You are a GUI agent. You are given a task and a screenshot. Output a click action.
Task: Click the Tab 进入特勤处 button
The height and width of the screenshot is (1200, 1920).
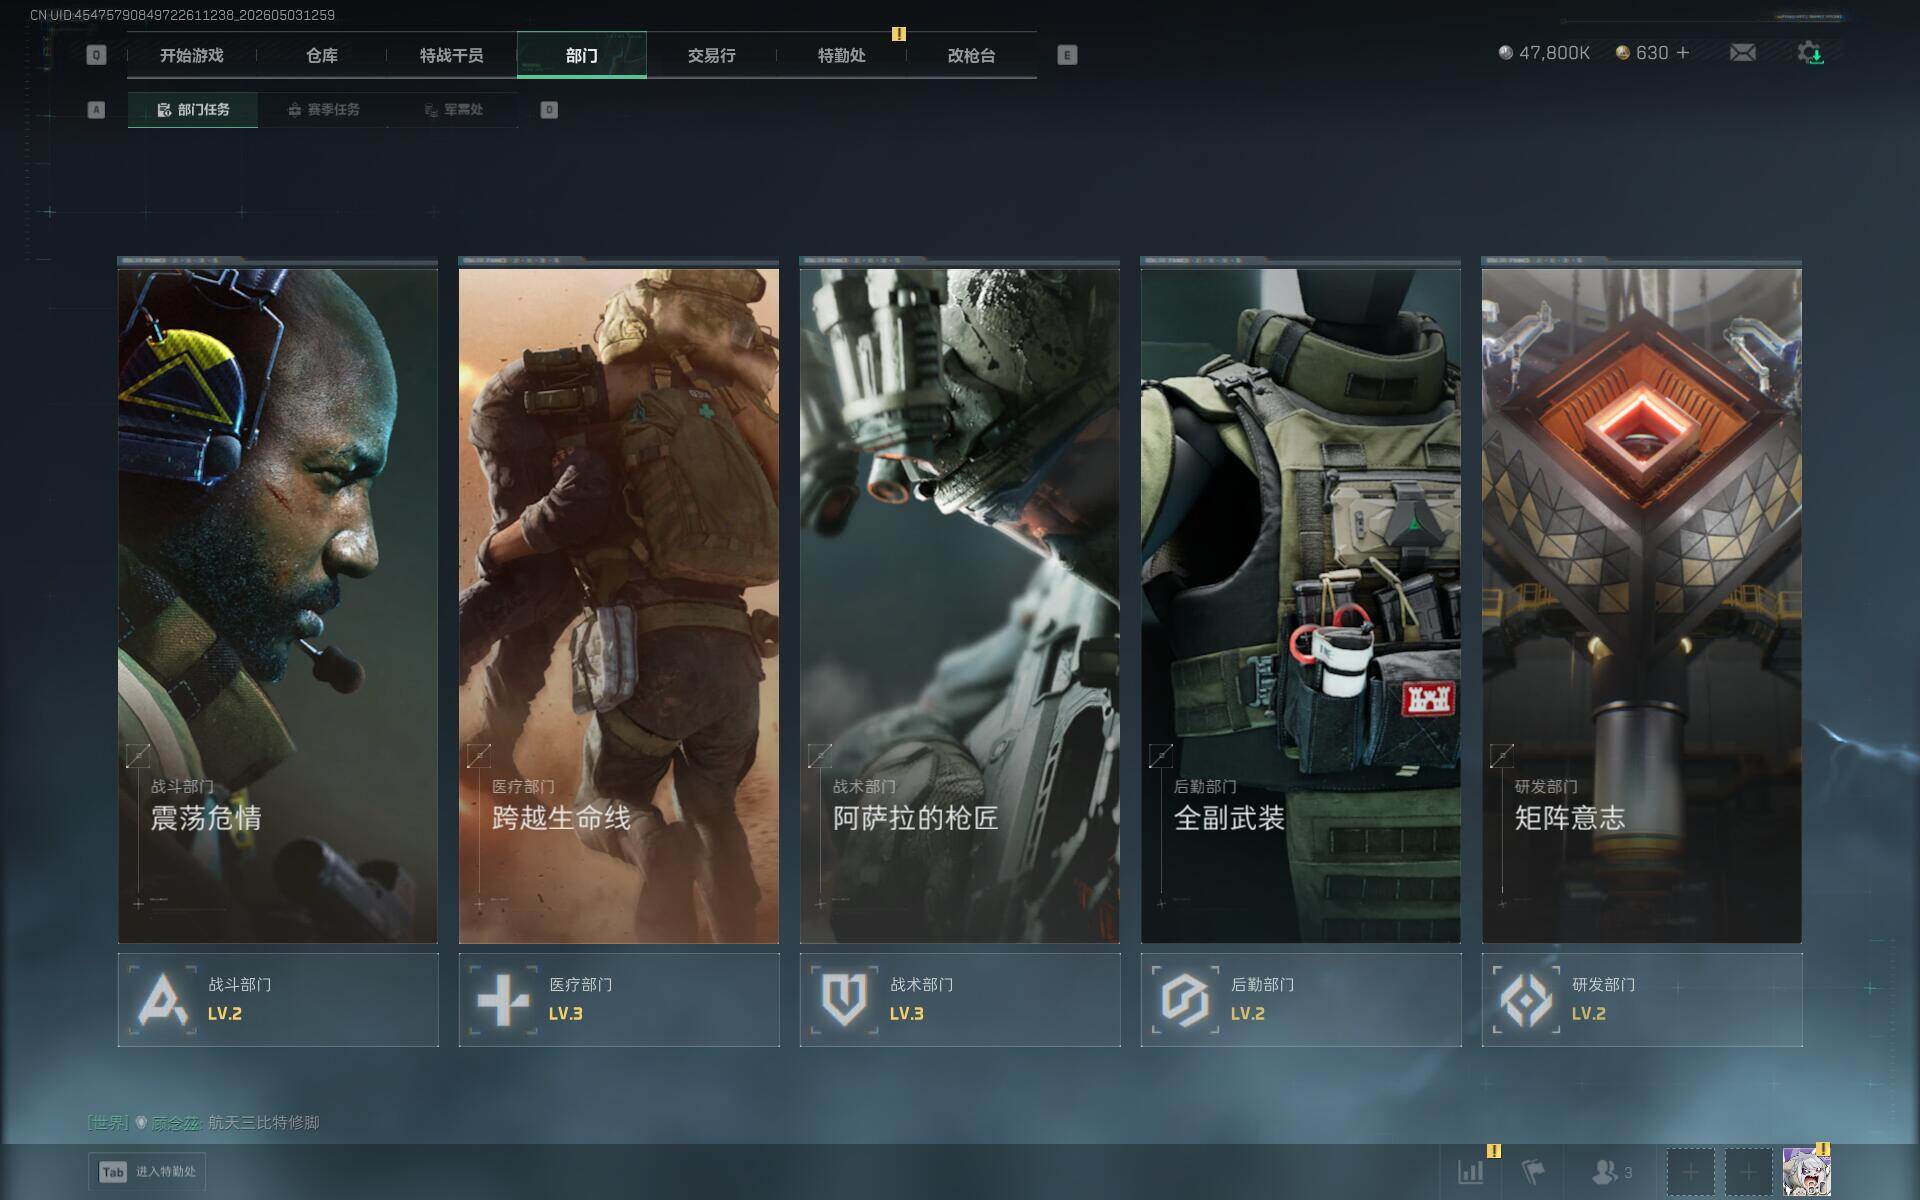147,1171
